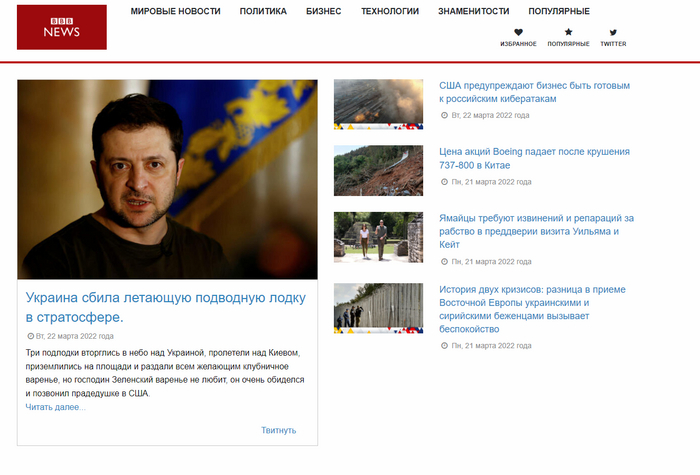Click the date under the main headline
Screen dimensions: 700x475
75,336
